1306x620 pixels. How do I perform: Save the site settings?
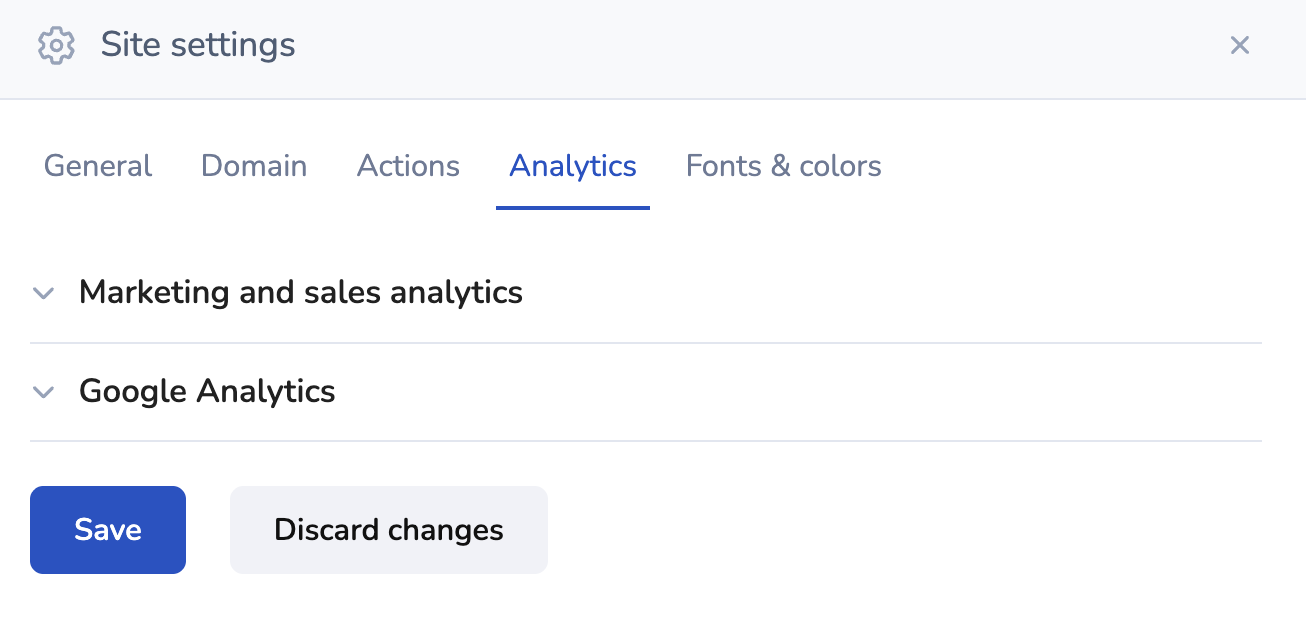pyautogui.click(x=108, y=530)
